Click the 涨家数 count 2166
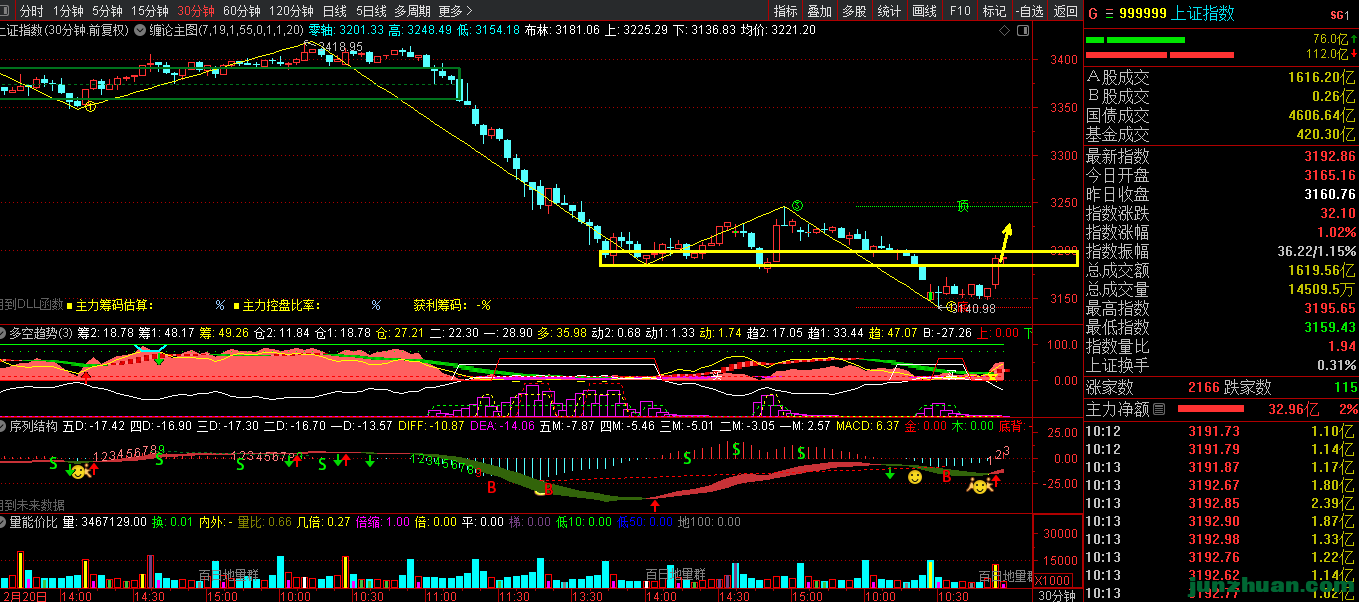 tap(1203, 387)
